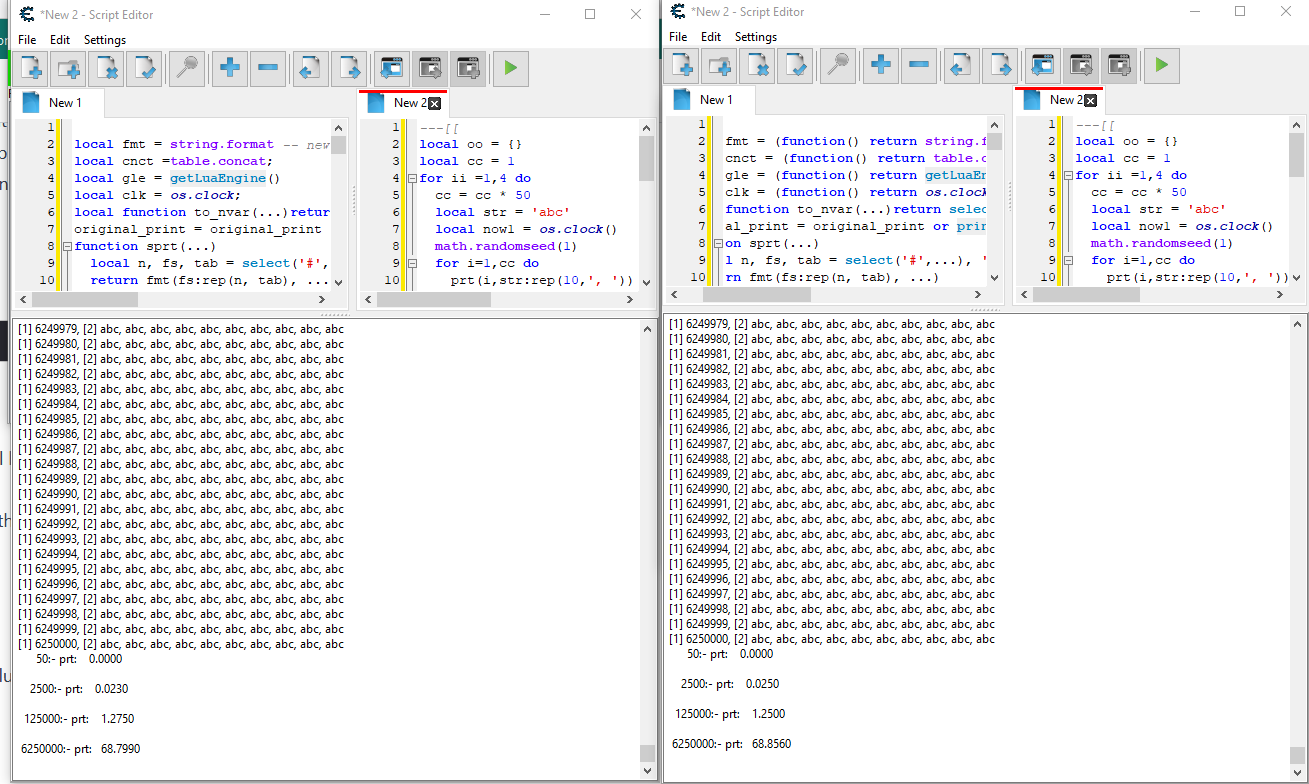Switch to New 1 tab in right window

(711, 100)
